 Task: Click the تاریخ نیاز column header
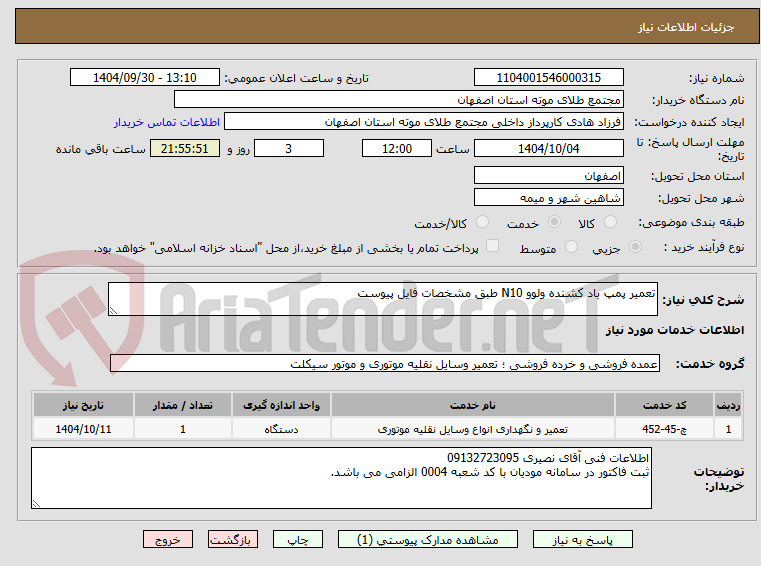tap(83, 405)
